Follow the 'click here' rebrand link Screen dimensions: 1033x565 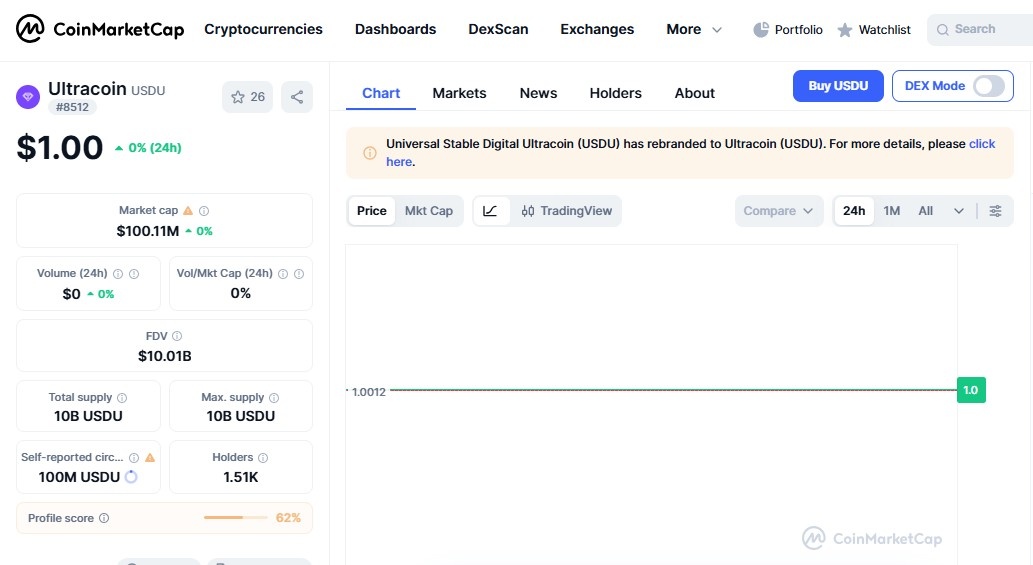pos(982,144)
